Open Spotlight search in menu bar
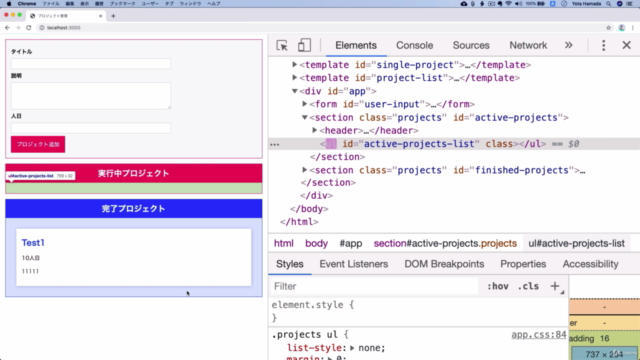The image size is (640, 360). pyautogui.click(x=609, y=4)
